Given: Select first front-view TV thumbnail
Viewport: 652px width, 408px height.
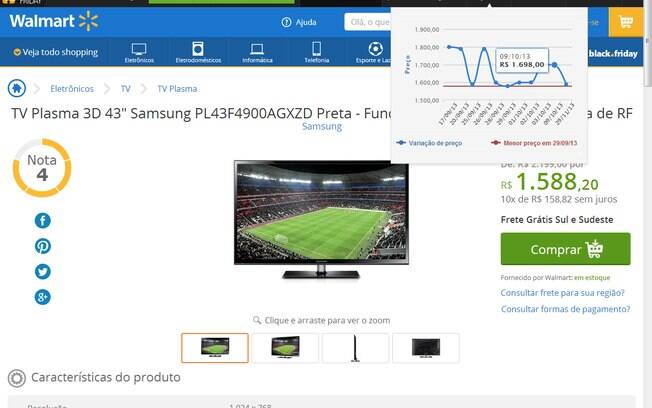Looking at the screenshot, I should tap(215, 348).
